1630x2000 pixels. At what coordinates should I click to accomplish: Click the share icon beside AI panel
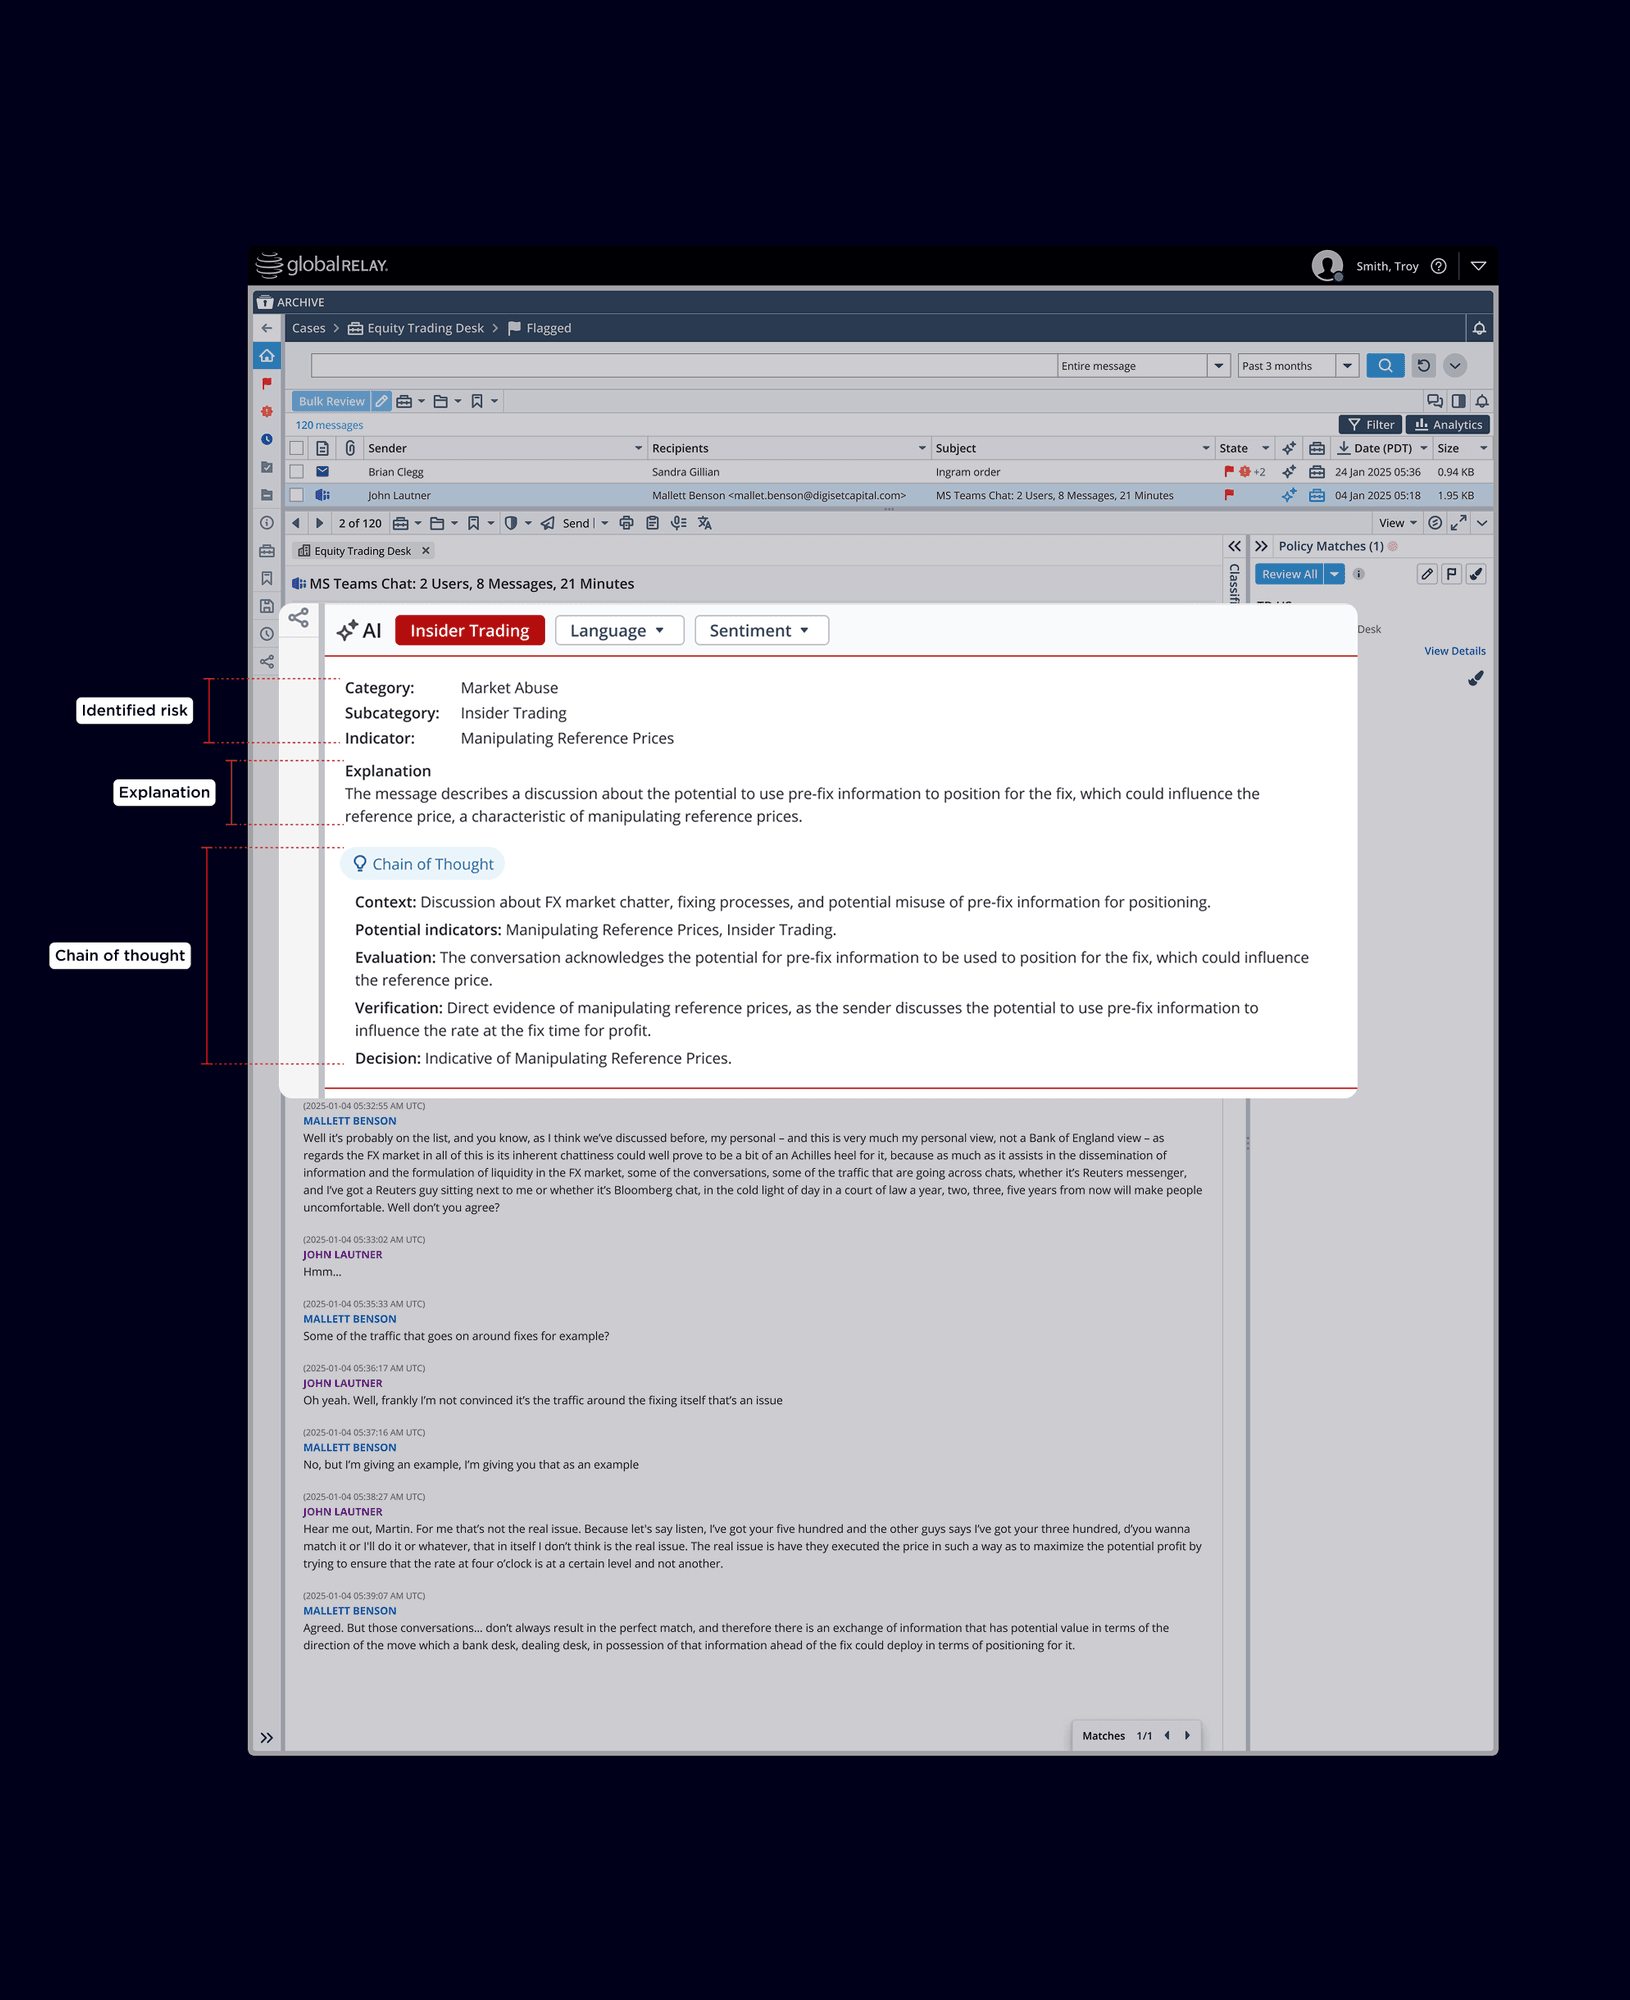[x=298, y=618]
